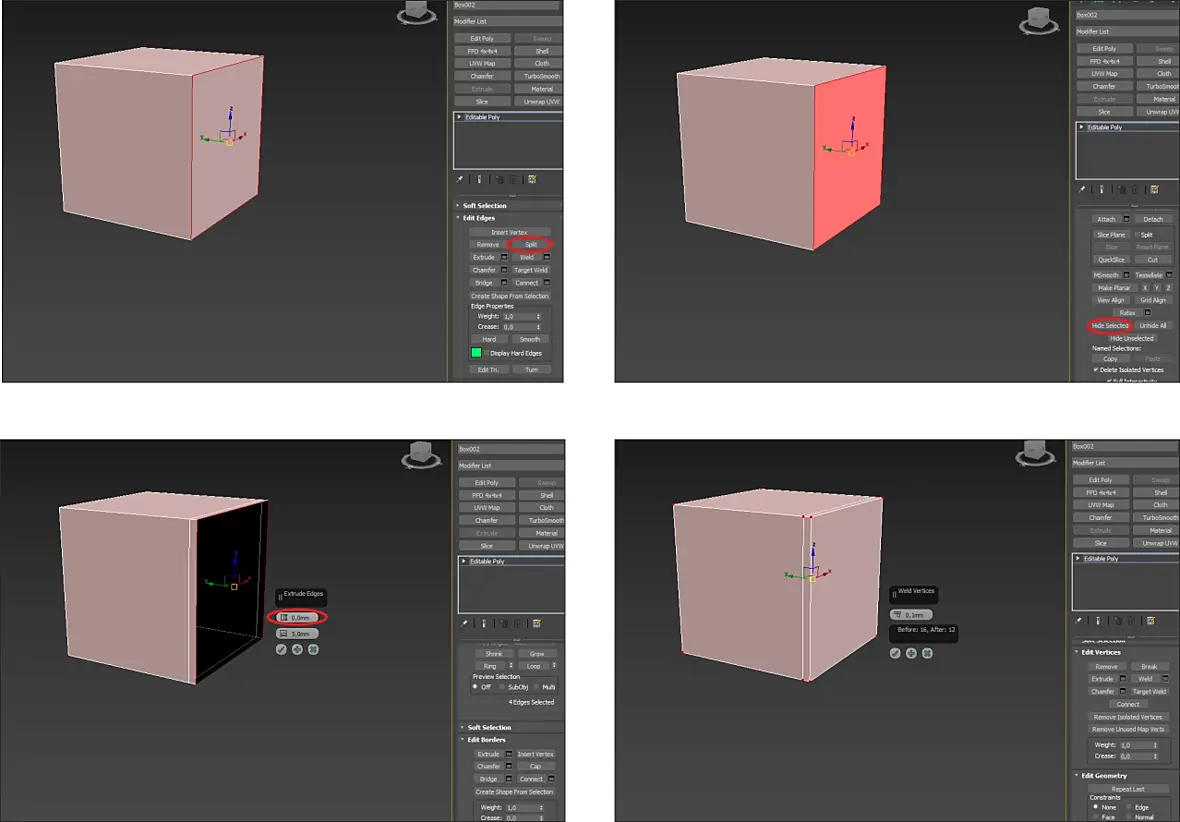Collapse the Edit Vertices rollout
This screenshot has height=822, width=1180.
click(x=1076, y=653)
